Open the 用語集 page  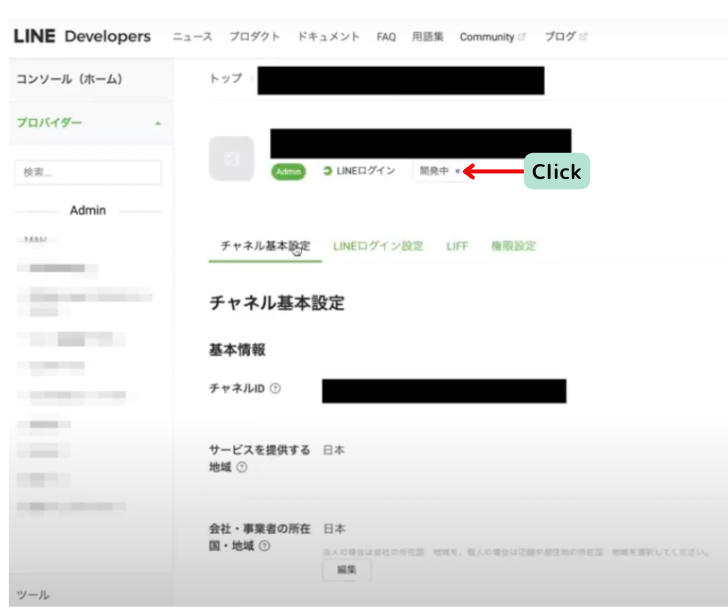click(428, 37)
